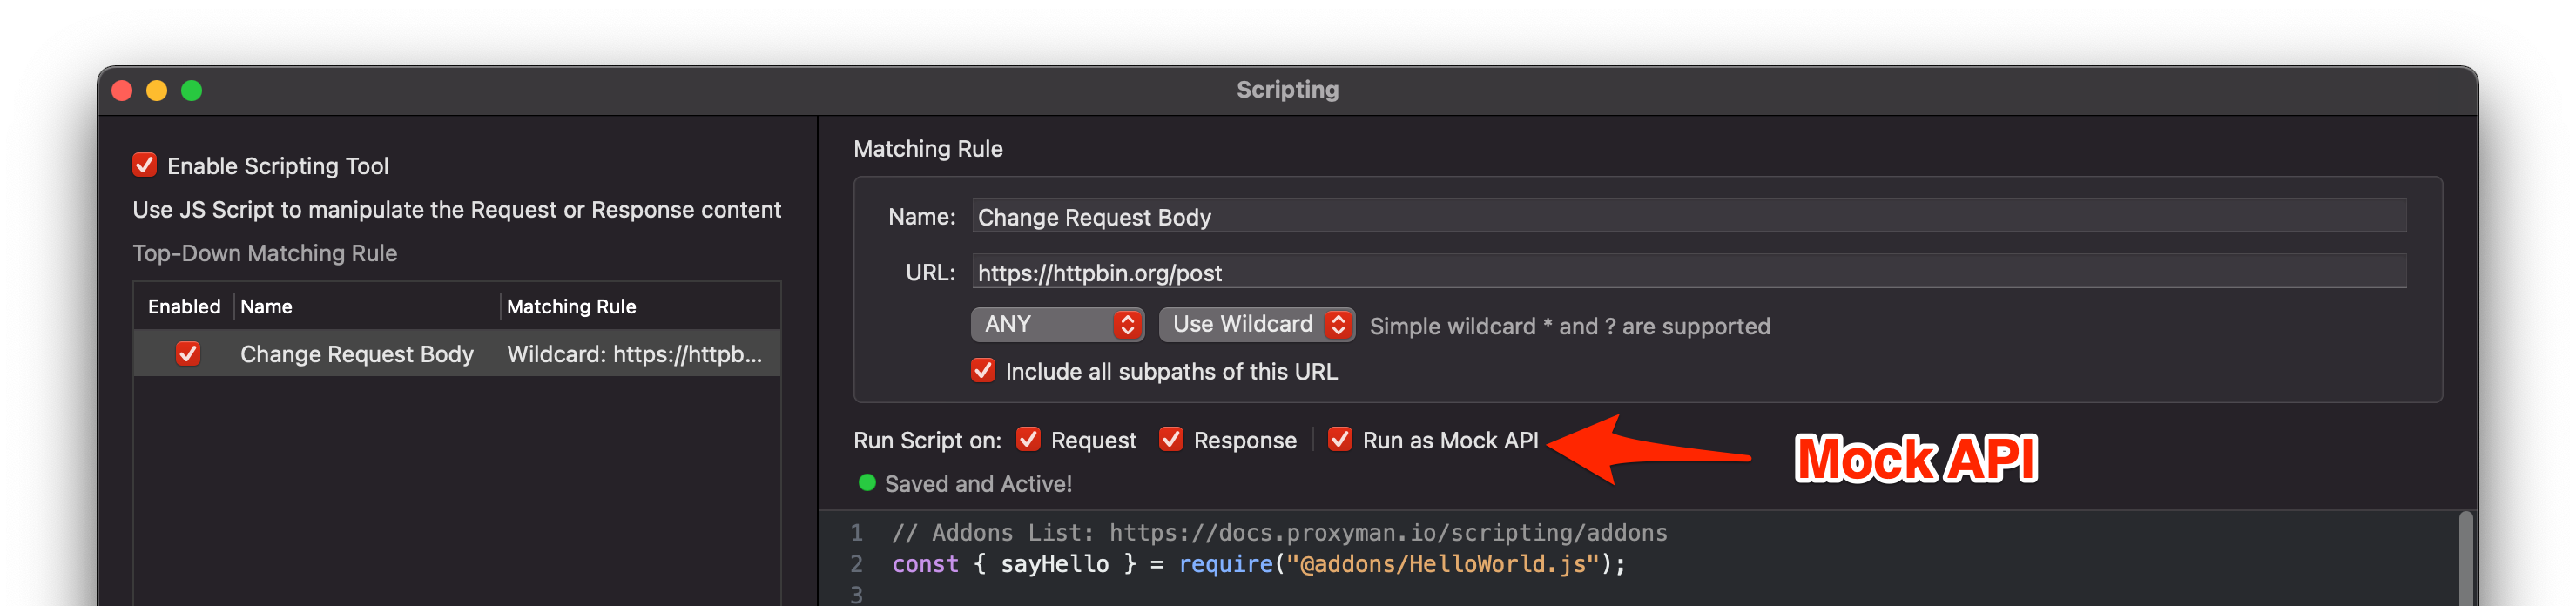
Task: Click line 2 of the script editor
Action: click(x=1258, y=564)
